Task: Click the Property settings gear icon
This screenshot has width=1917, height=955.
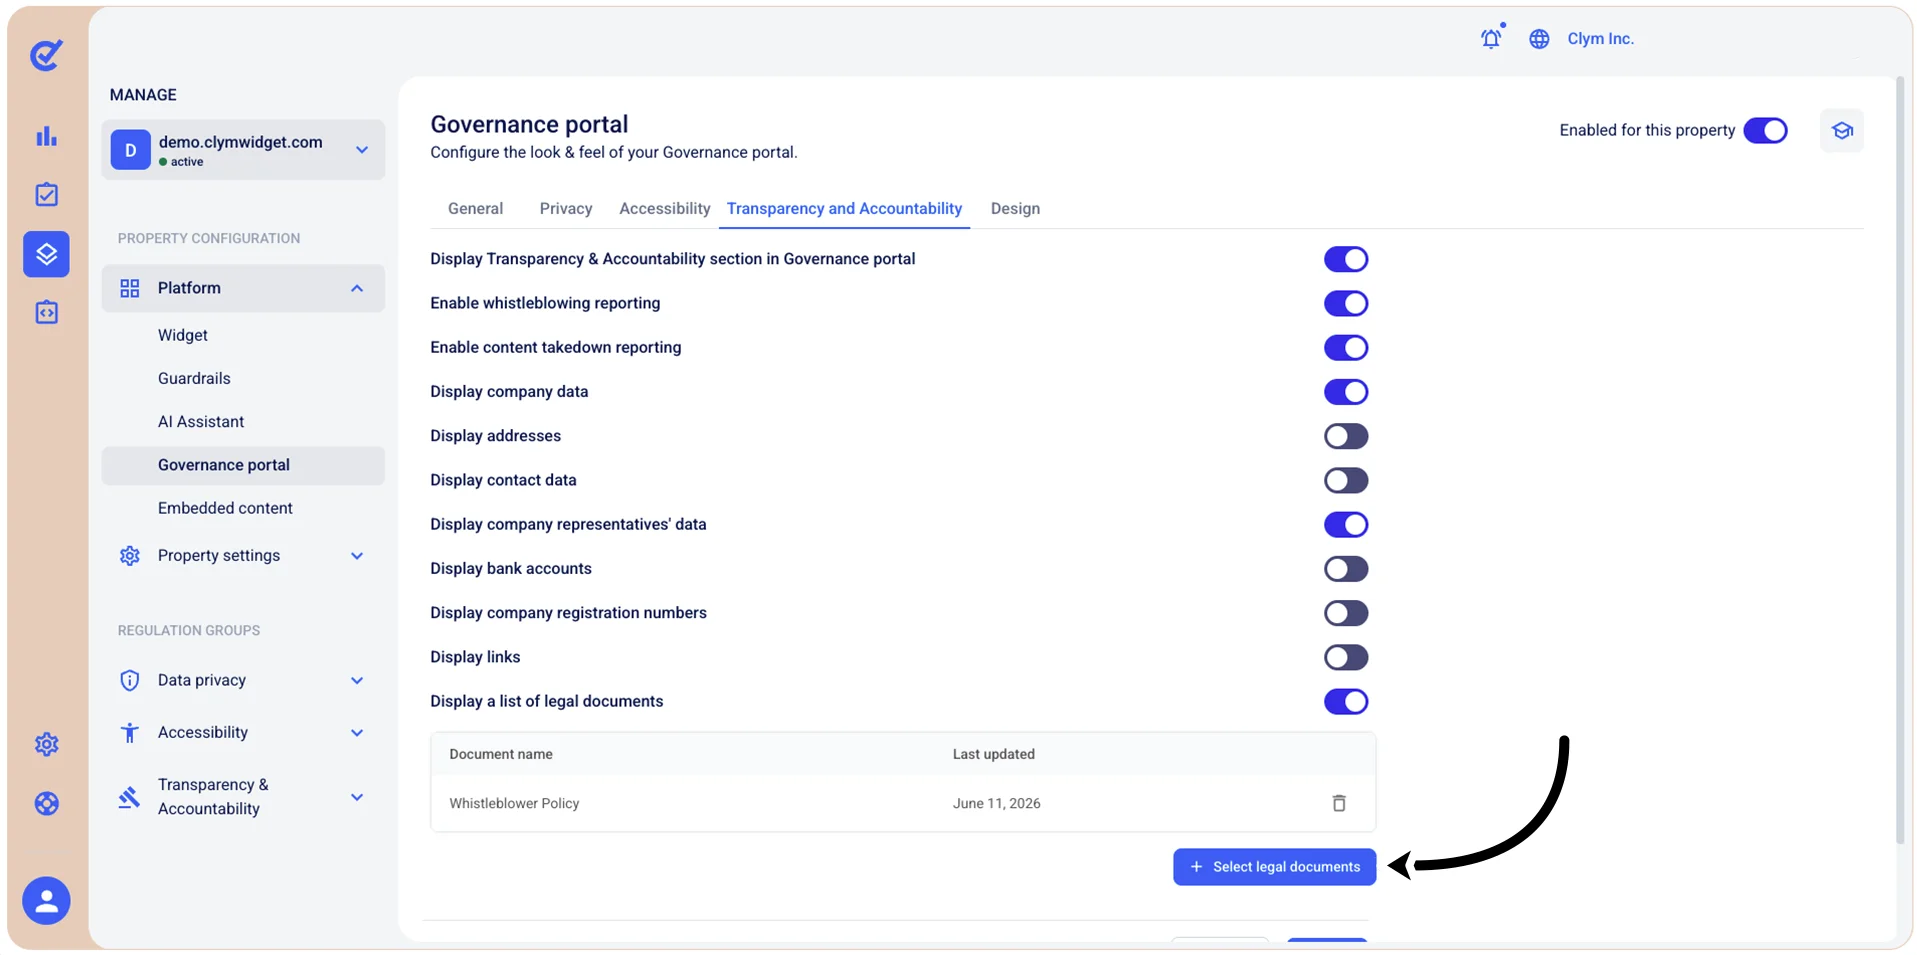Action: (x=130, y=556)
